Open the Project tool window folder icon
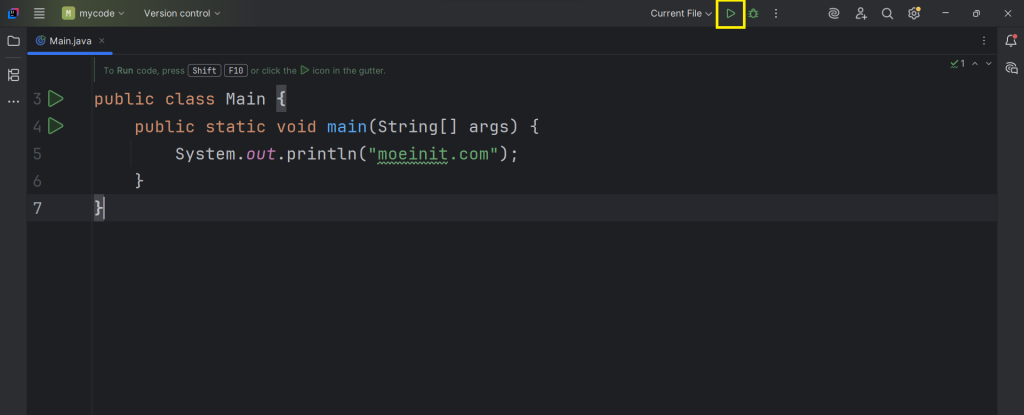The image size is (1024, 415). tap(13, 41)
